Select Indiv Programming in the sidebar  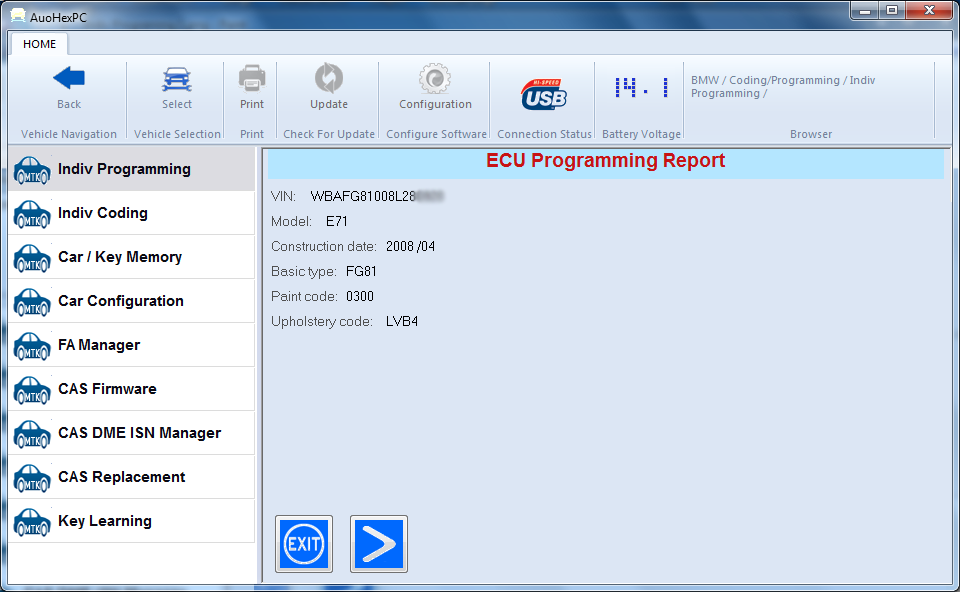click(x=132, y=169)
